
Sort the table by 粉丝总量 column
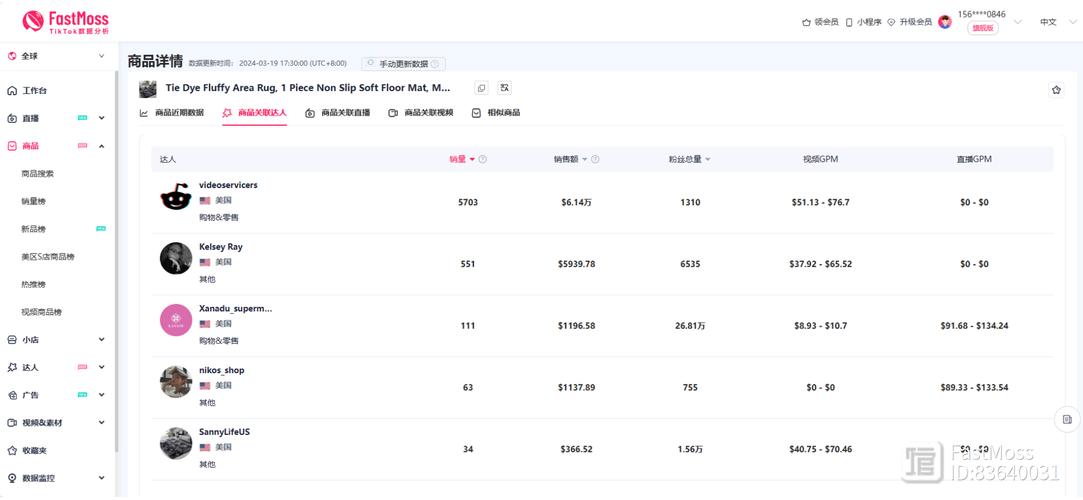(x=689, y=160)
